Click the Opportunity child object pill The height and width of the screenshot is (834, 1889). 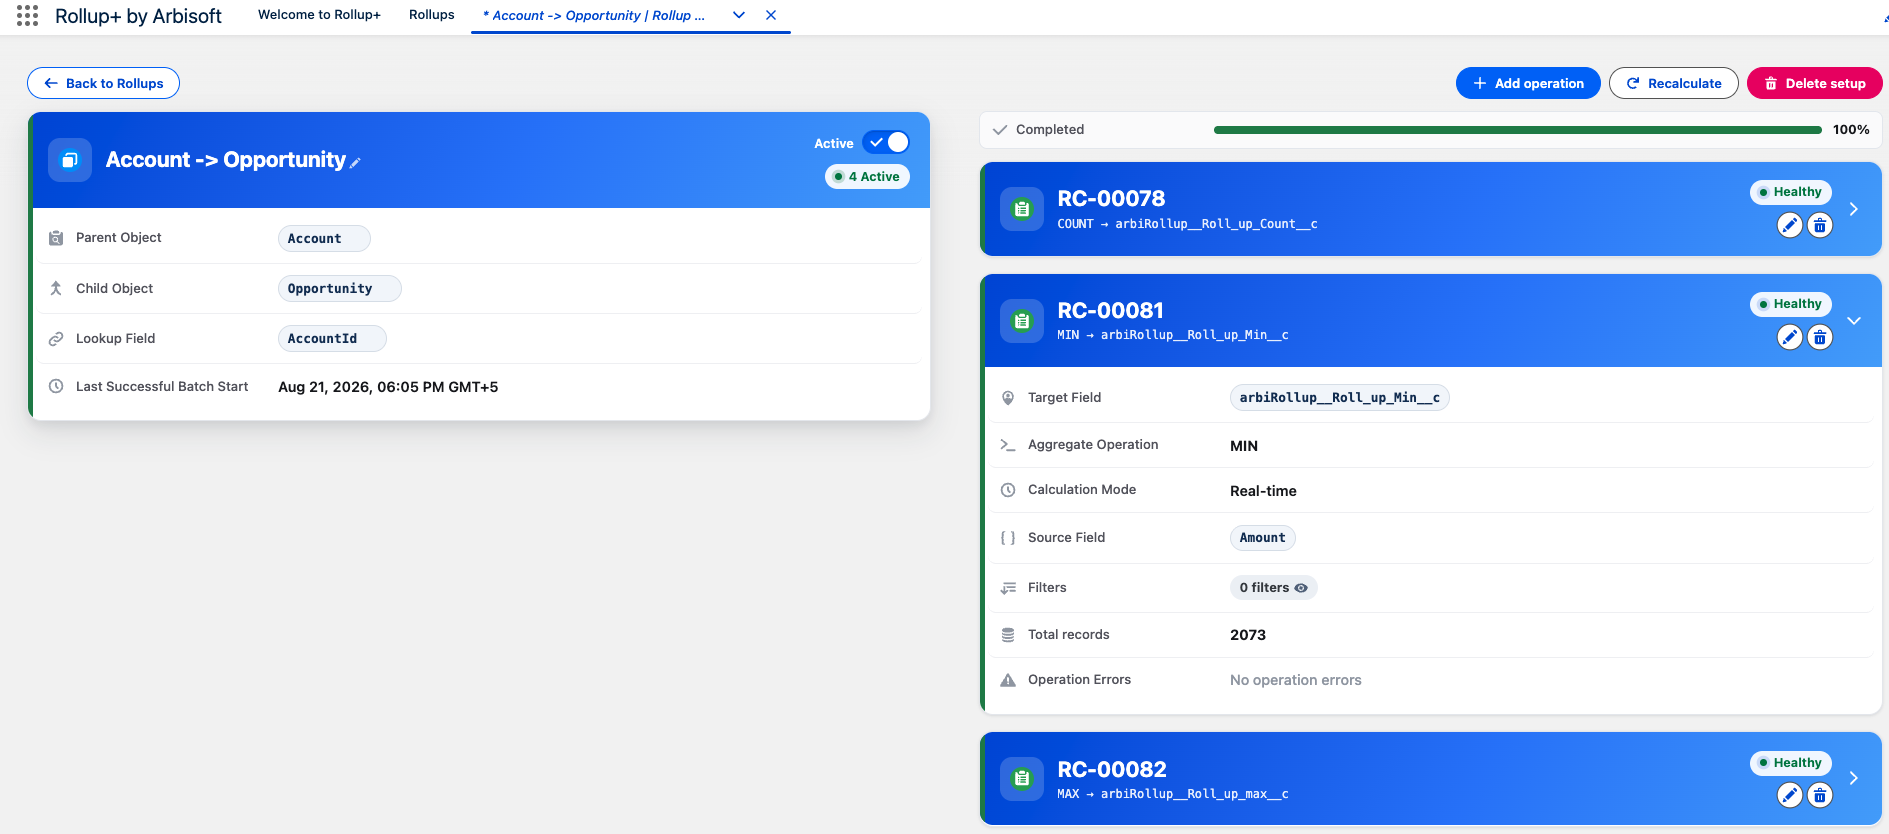[339, 289]
